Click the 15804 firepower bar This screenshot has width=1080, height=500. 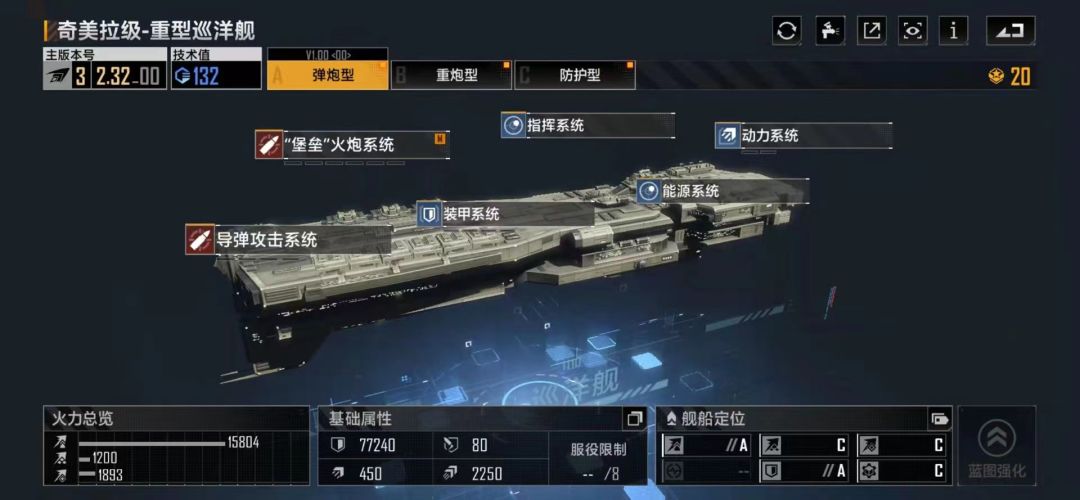[x=152, y=444]
